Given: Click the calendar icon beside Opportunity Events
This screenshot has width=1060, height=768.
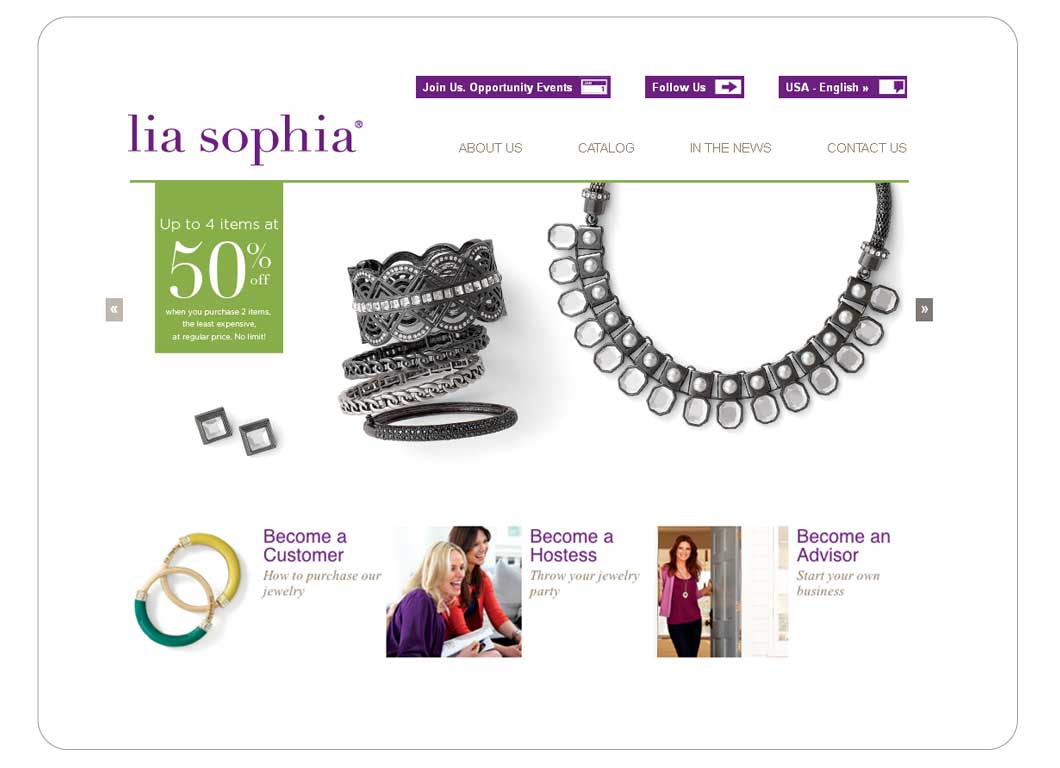Looking at the screenshot, I should point(594,87).
